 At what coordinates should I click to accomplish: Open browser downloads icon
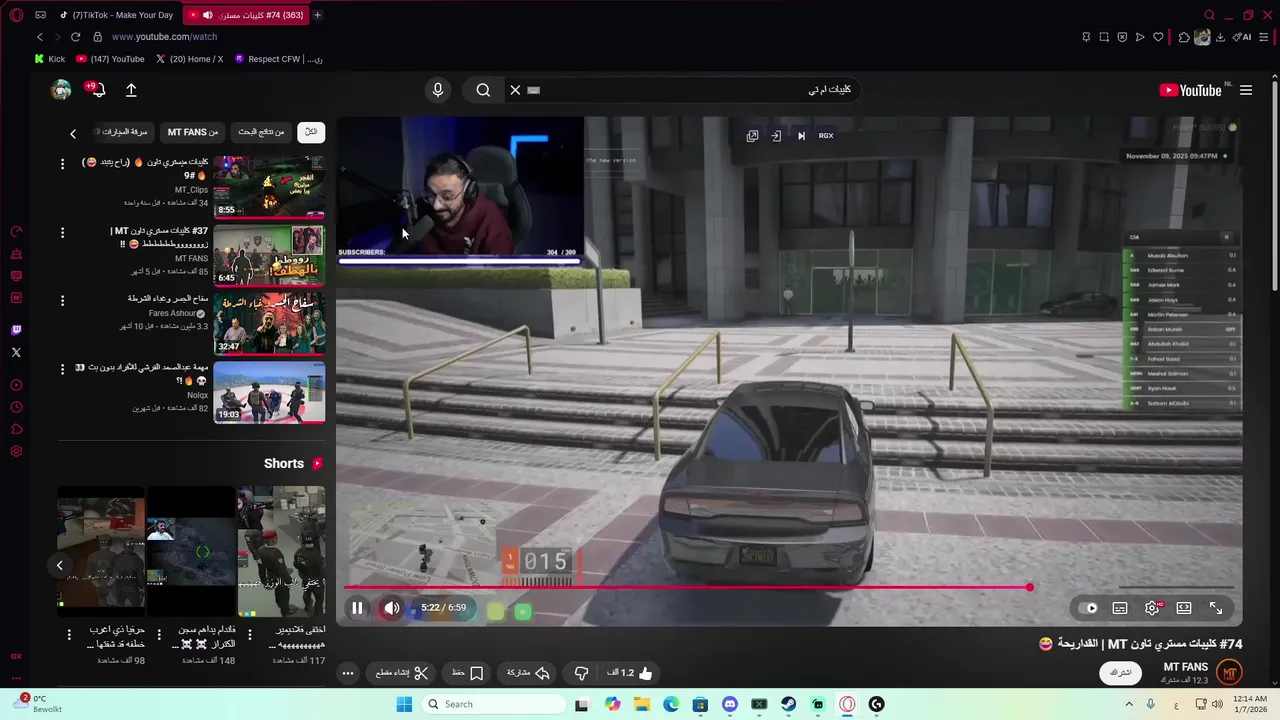pos(1220,37)
